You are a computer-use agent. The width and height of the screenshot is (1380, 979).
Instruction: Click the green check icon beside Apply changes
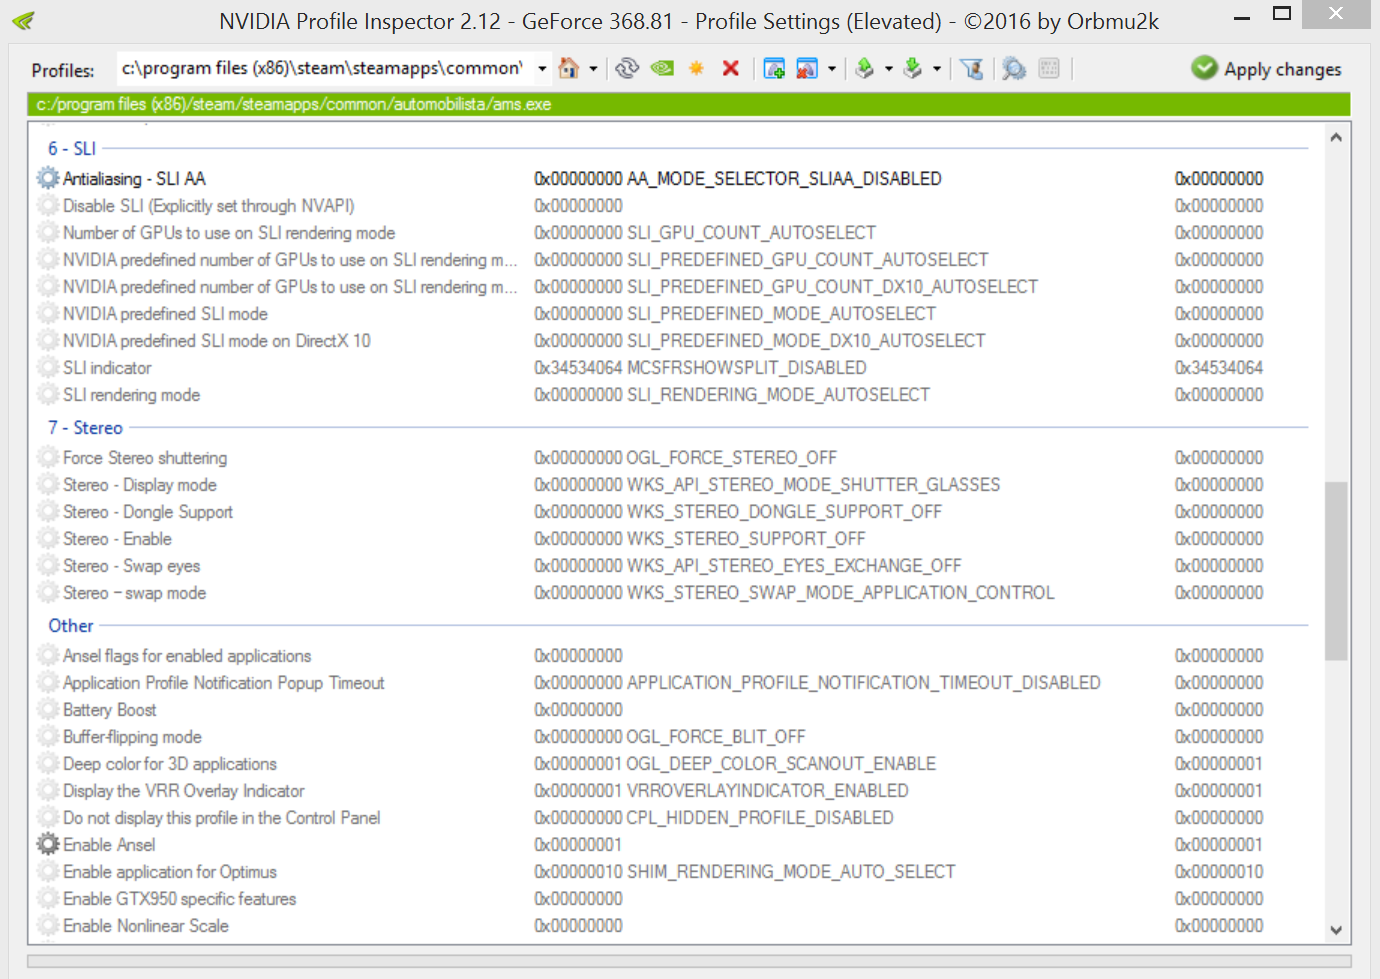coord(1205,68)
